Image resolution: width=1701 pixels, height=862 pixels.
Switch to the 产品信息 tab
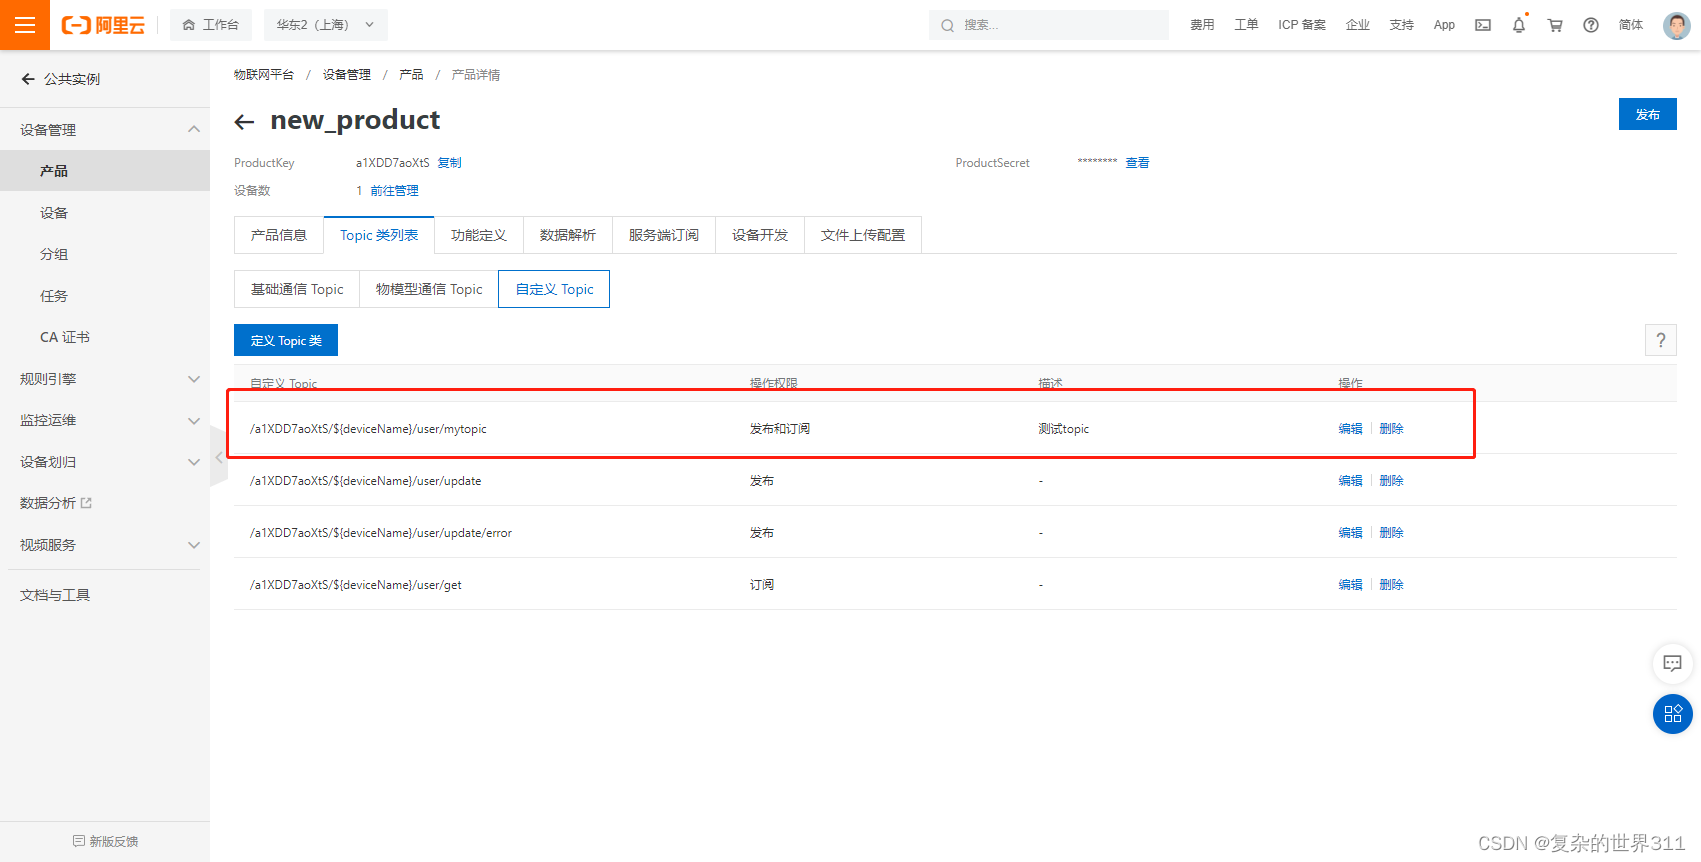pyautogui.click(x=279, y=235)
